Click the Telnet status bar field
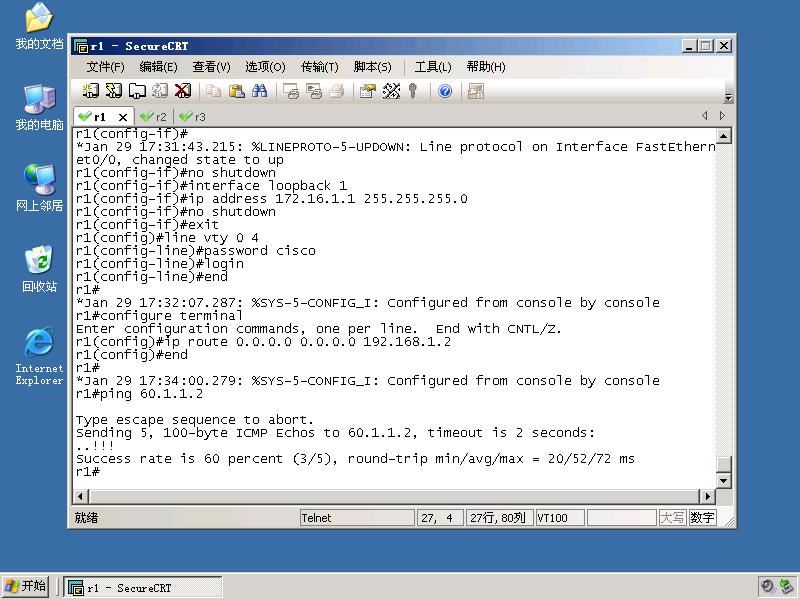 point(357,518)
